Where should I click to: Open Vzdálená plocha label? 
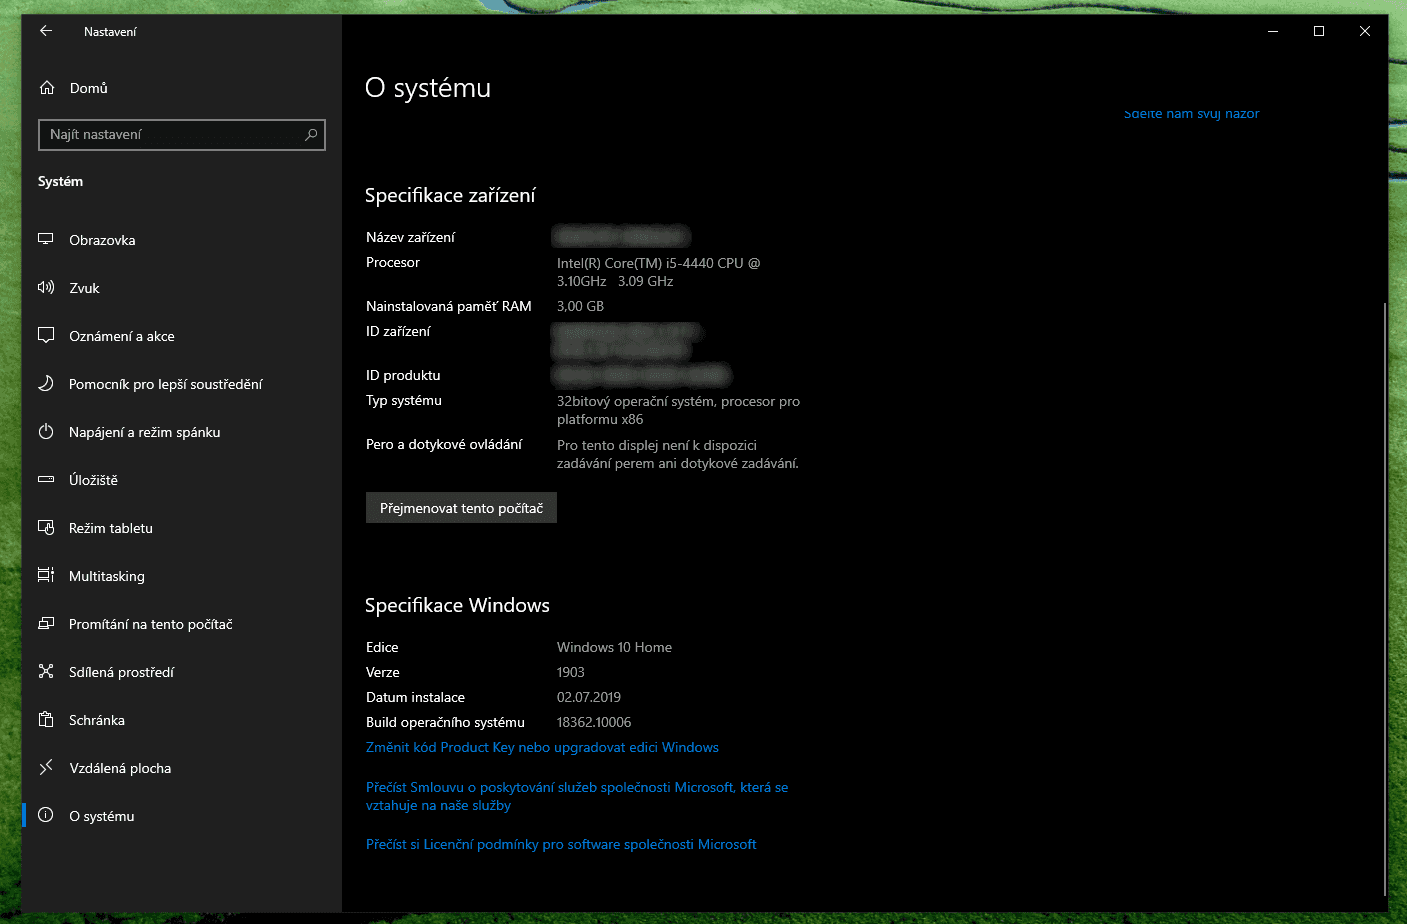tap(120, 768)
